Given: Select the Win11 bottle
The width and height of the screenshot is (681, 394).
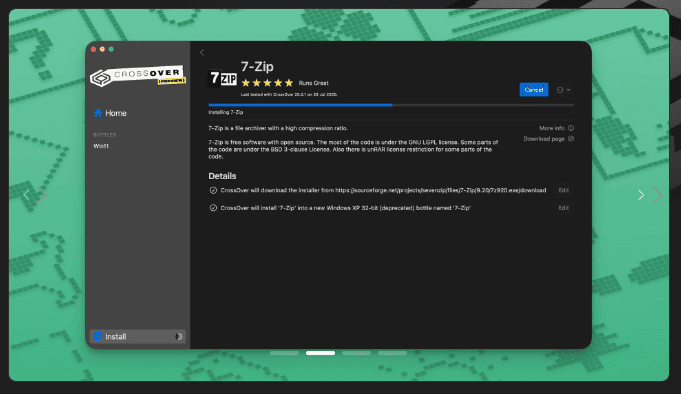Looking at the screenshot, I should click(x=101, y=146).
